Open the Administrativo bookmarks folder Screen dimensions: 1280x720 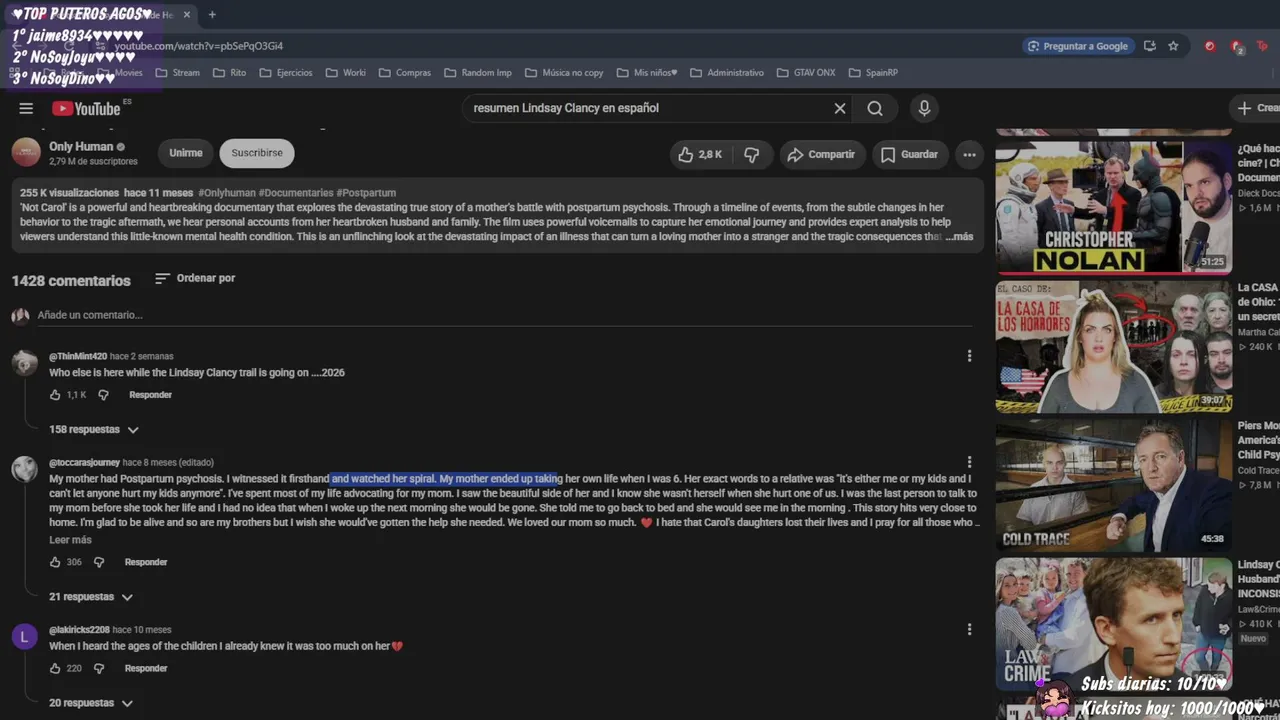point(727,73)
